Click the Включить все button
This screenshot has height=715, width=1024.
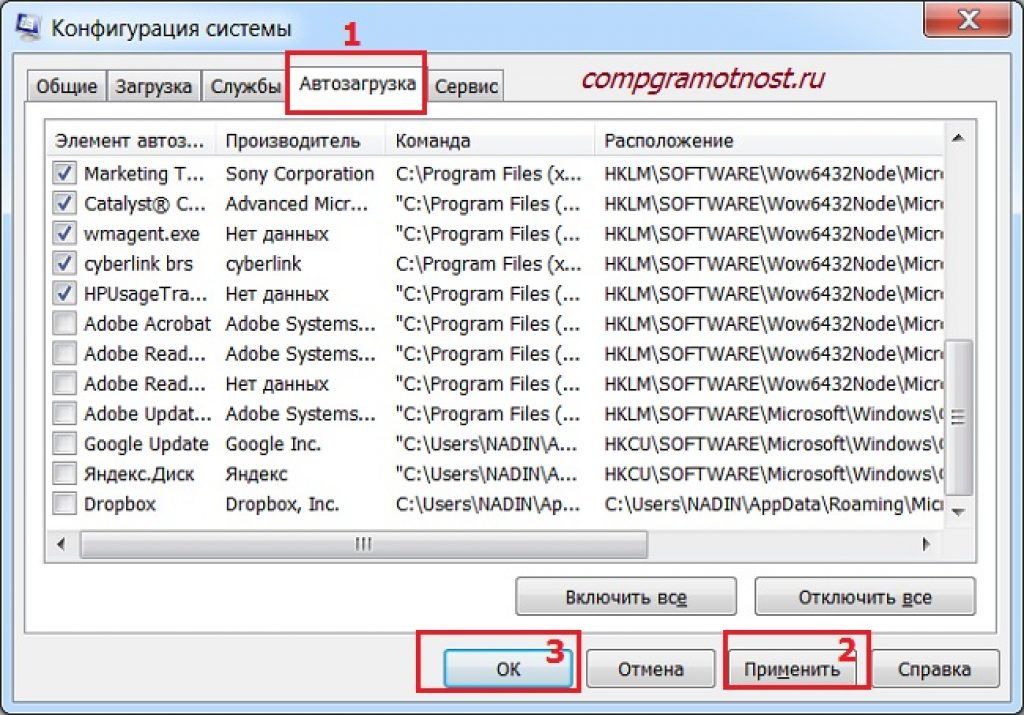click(626, 597)
